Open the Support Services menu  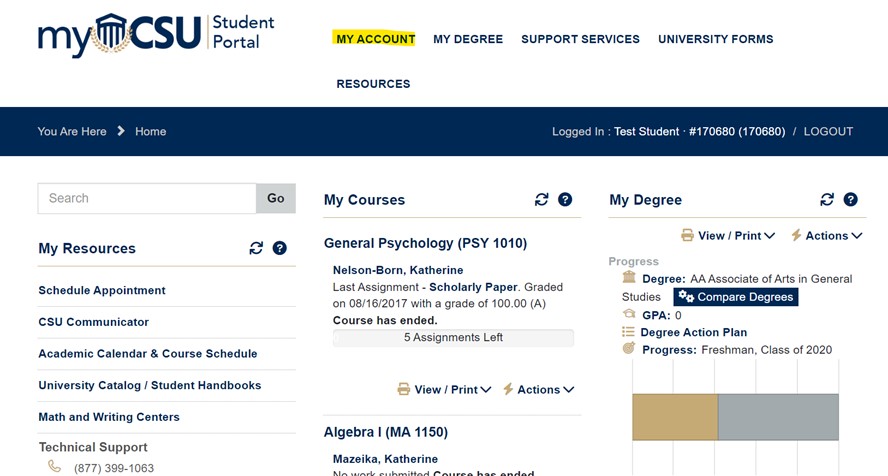580,39
